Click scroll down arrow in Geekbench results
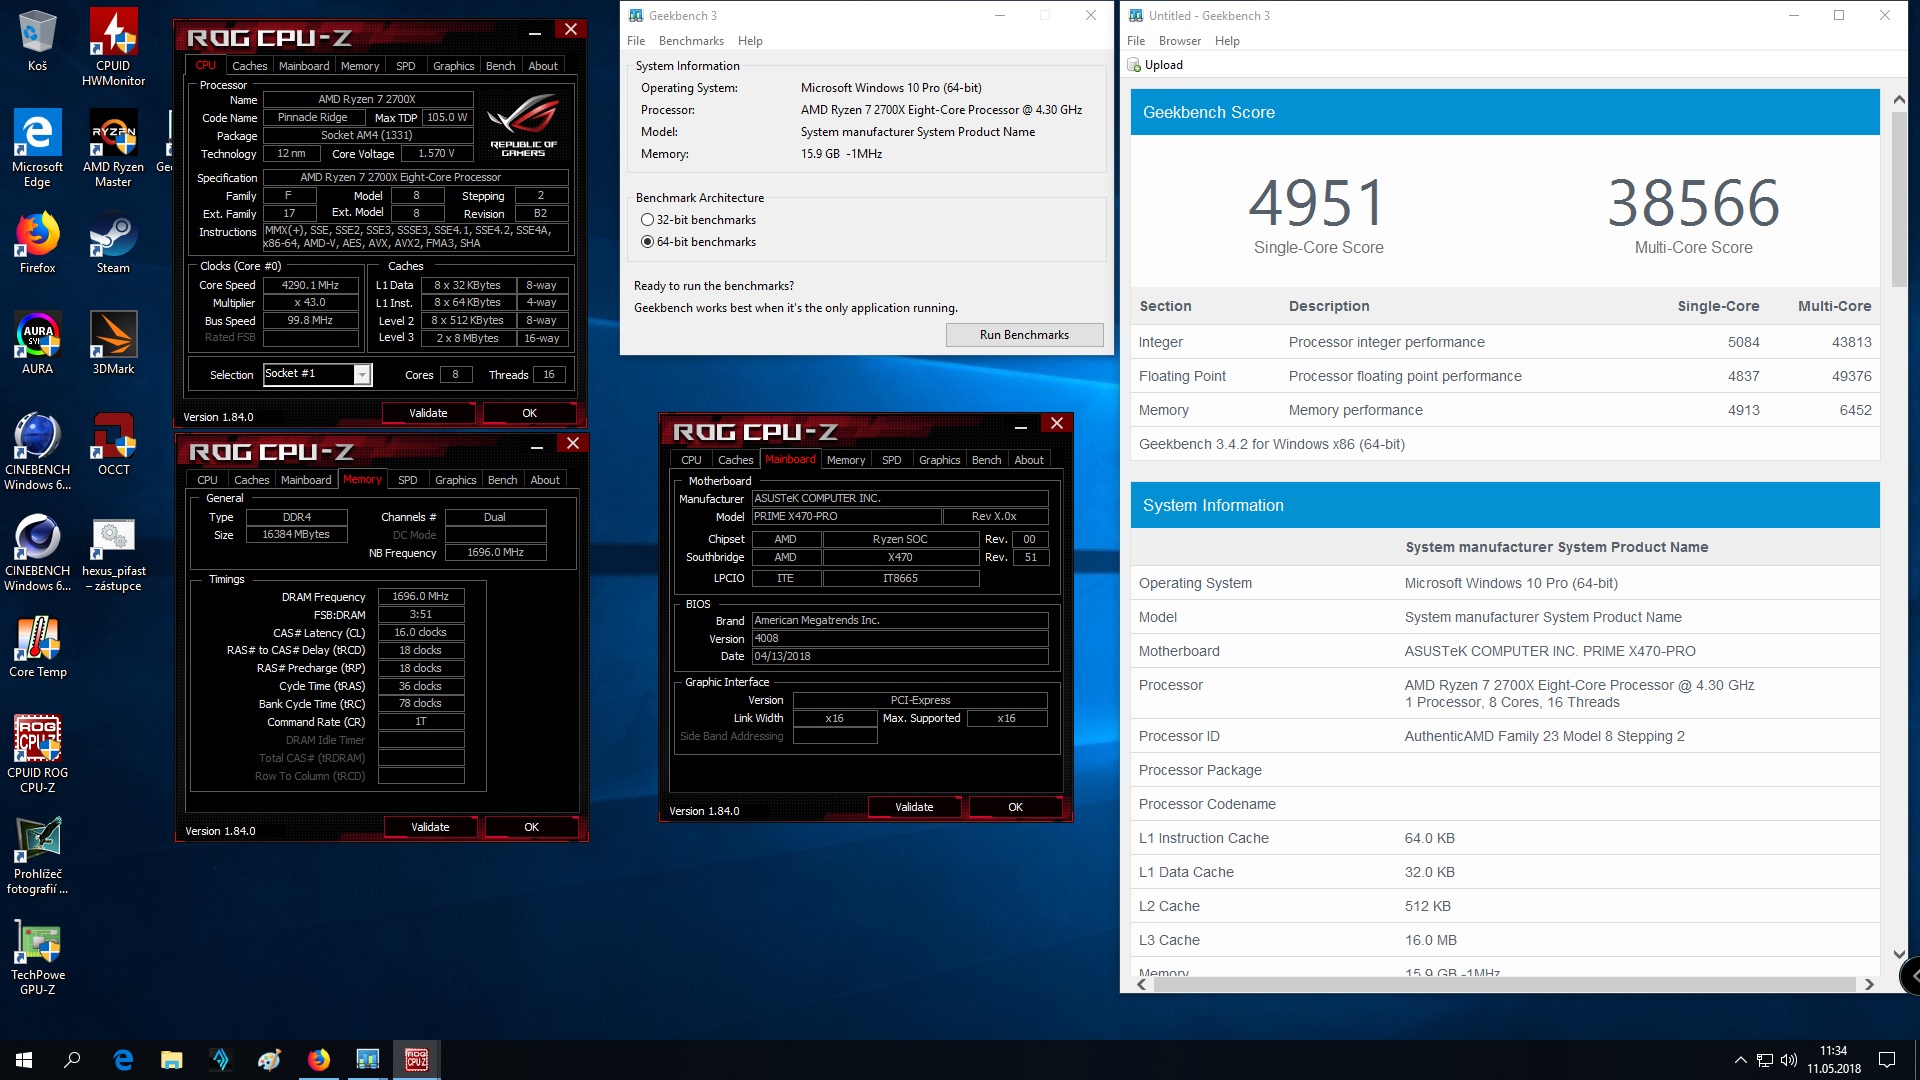Viewport: 1920px width, 1080px height. click(1899, 955)
